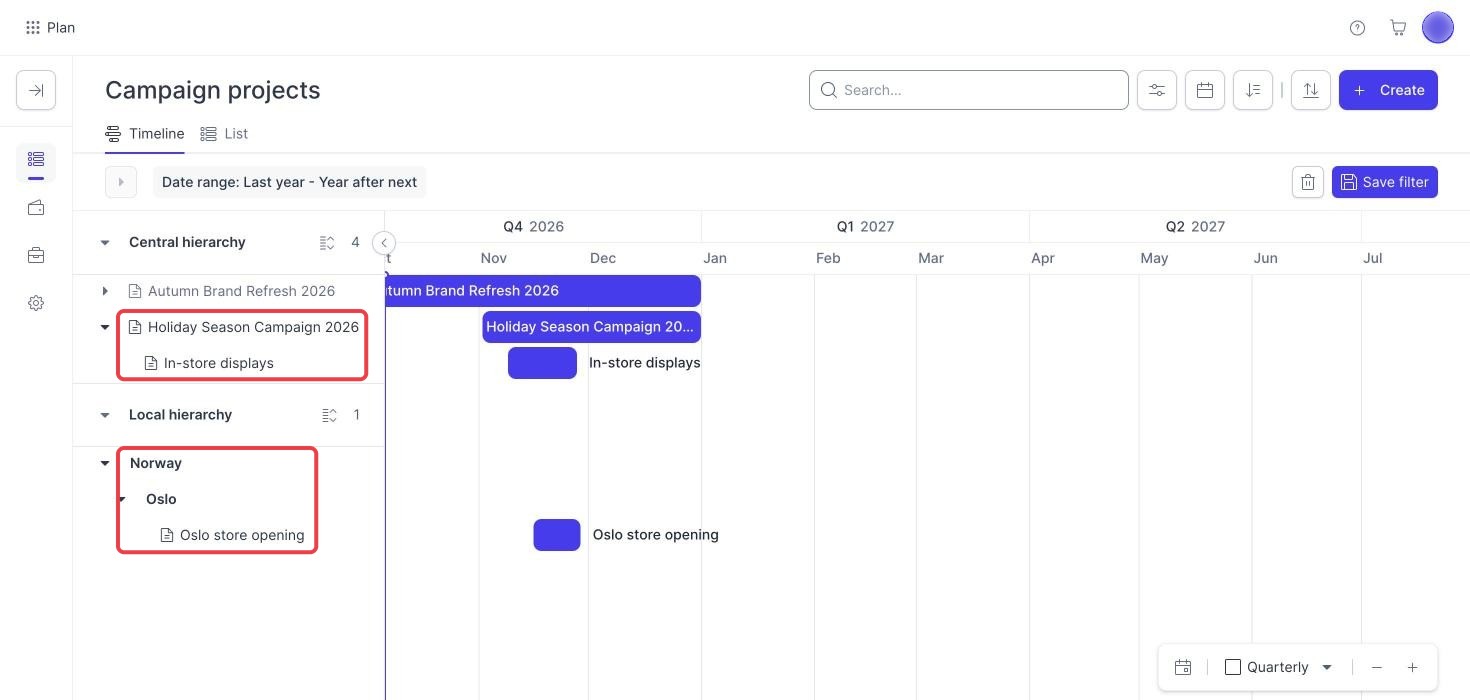Collapse the Local hierarchy section
This screenshot has height=700, width=1470.
(x=105, y=415)
